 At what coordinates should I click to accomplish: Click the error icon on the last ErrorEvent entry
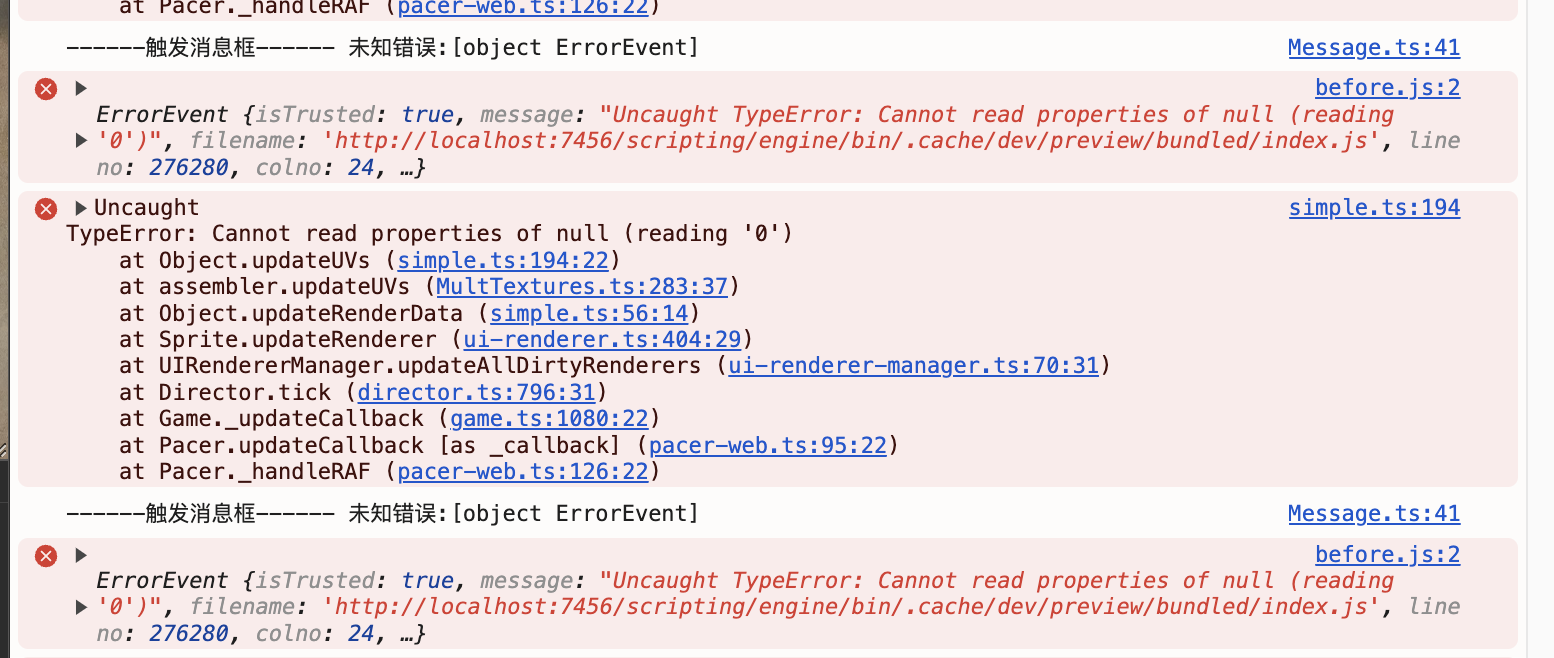coord(46,556)
